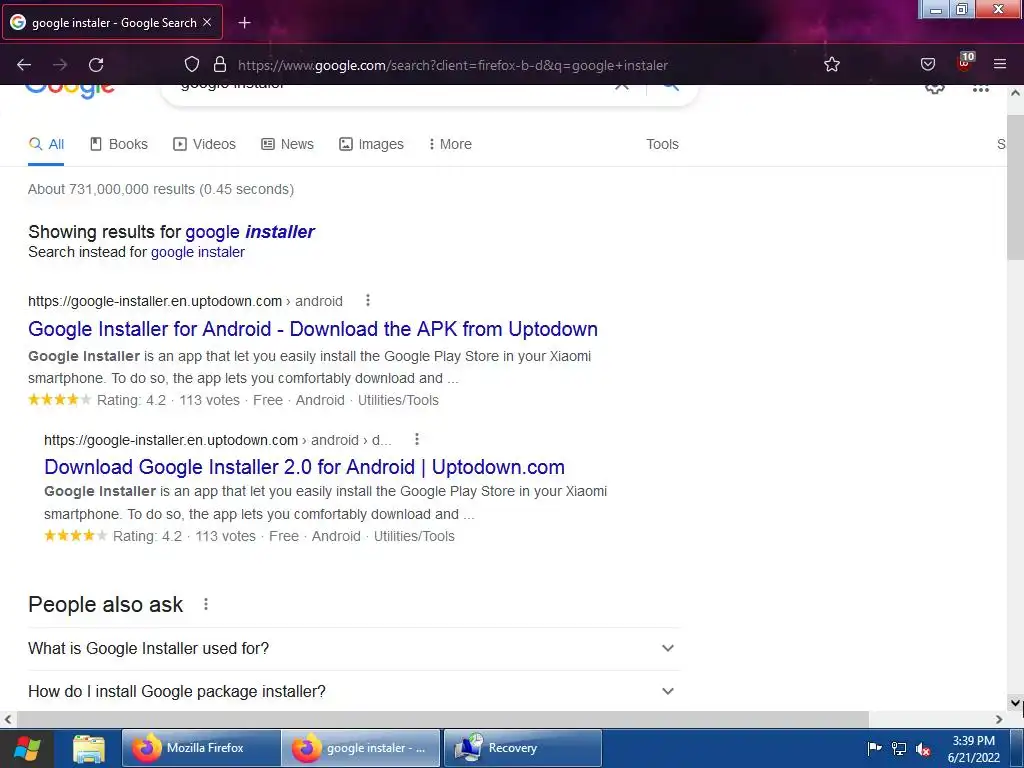This screenshot has height=768, width=1024.
Task: Save page to Pocket icon
Action: coord(927,65)
